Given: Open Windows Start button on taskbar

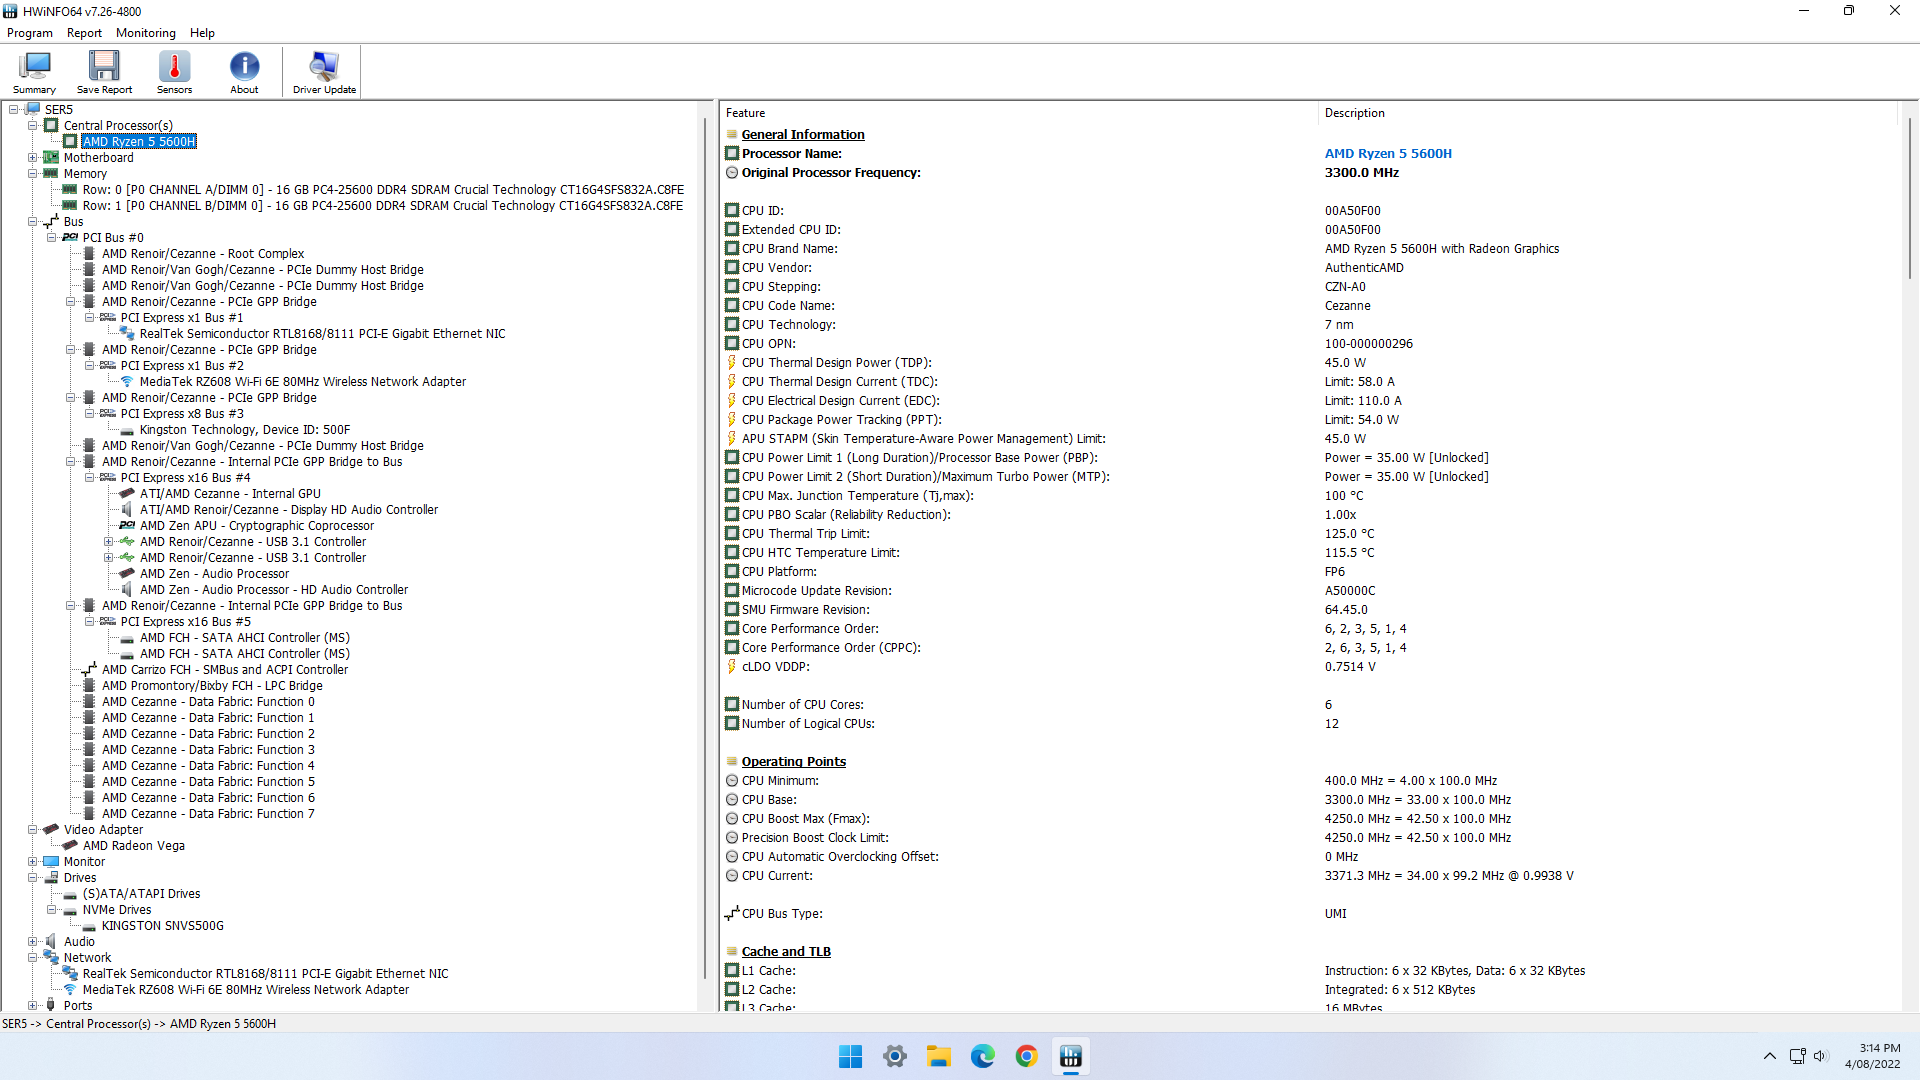Looking at the screenshot, I should pyautogui.click(x=851, y=1056).
